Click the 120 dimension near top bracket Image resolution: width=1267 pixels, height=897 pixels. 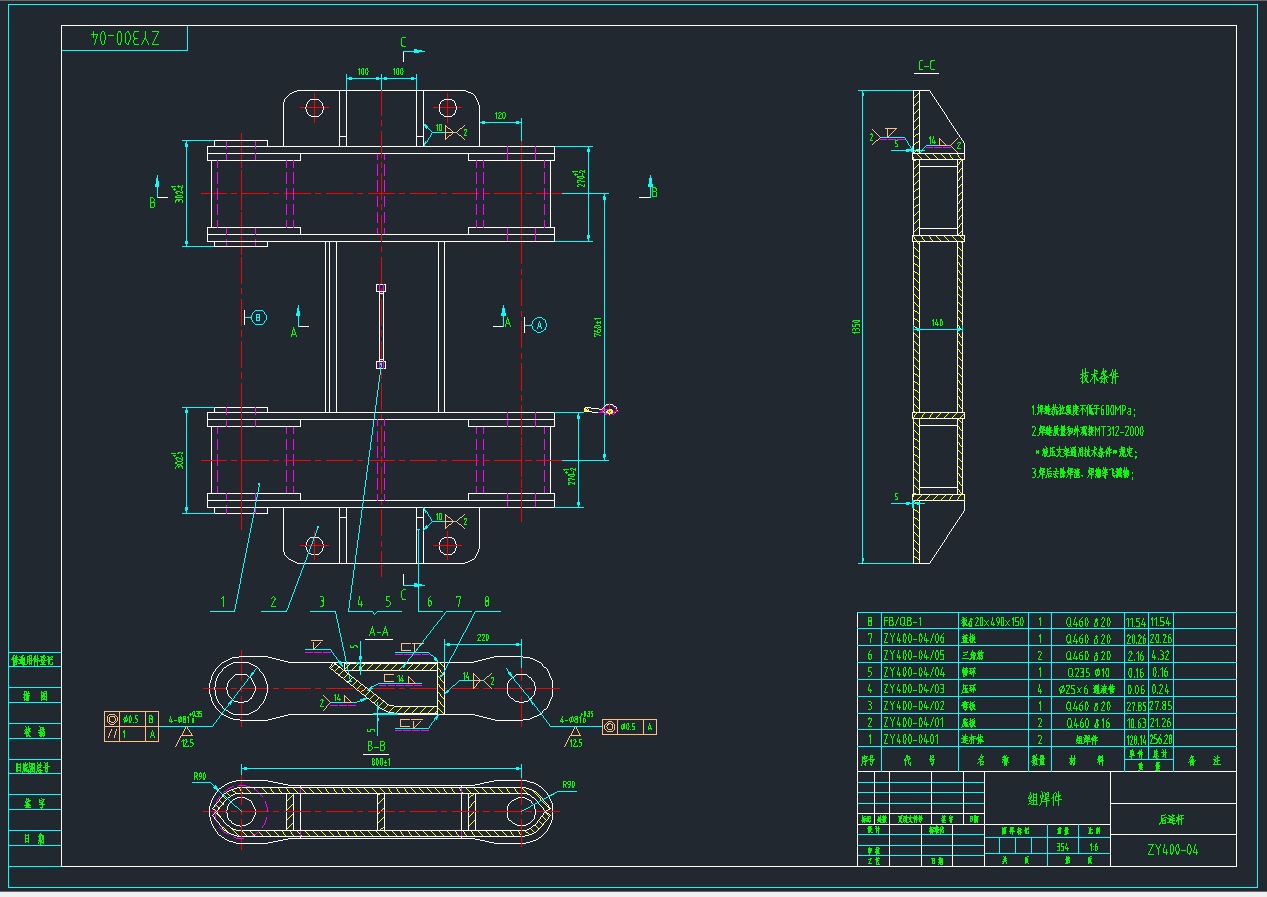click(x=500, y=116)
